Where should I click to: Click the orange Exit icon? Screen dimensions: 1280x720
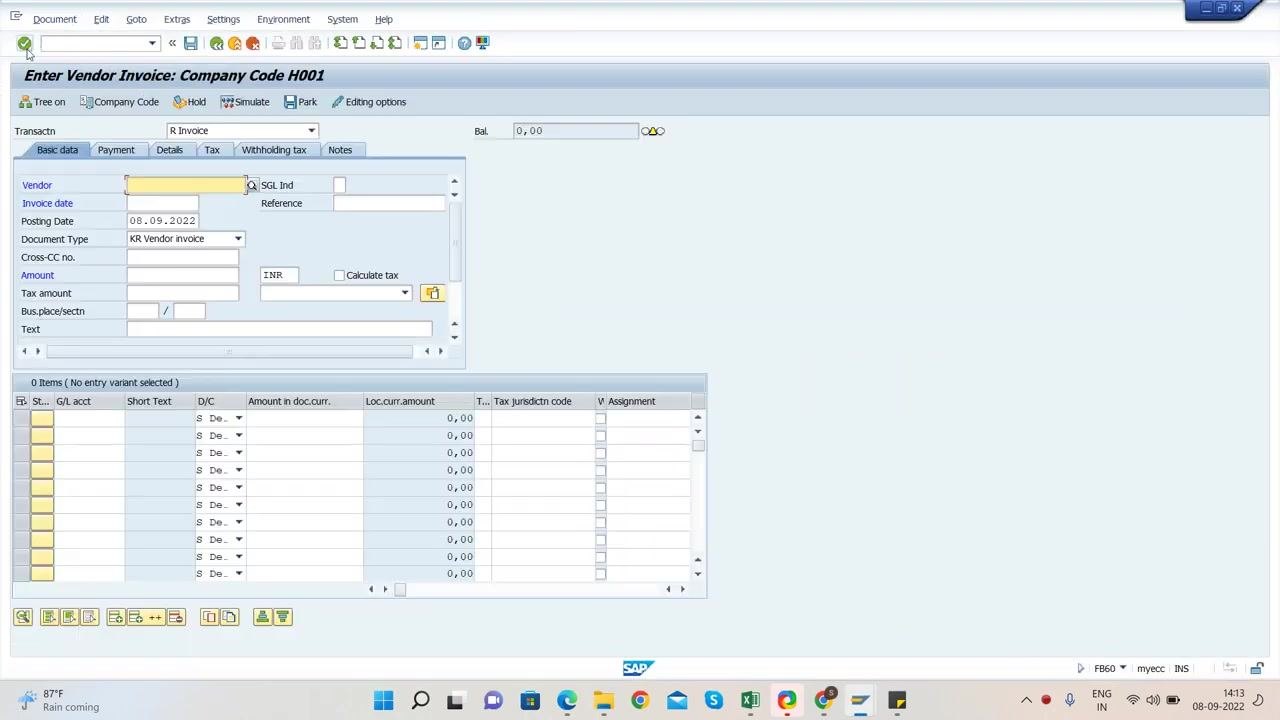click(x=234, y=43)
